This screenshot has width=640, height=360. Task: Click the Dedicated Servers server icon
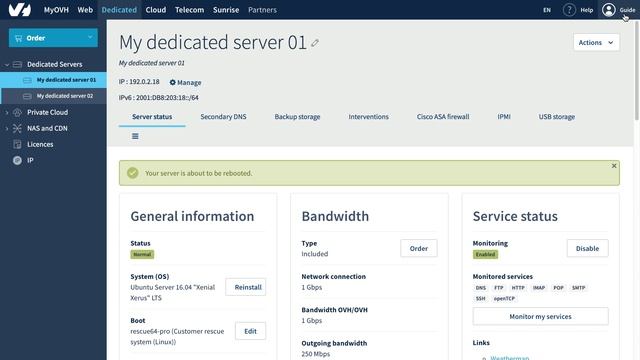tap(17, 64)
